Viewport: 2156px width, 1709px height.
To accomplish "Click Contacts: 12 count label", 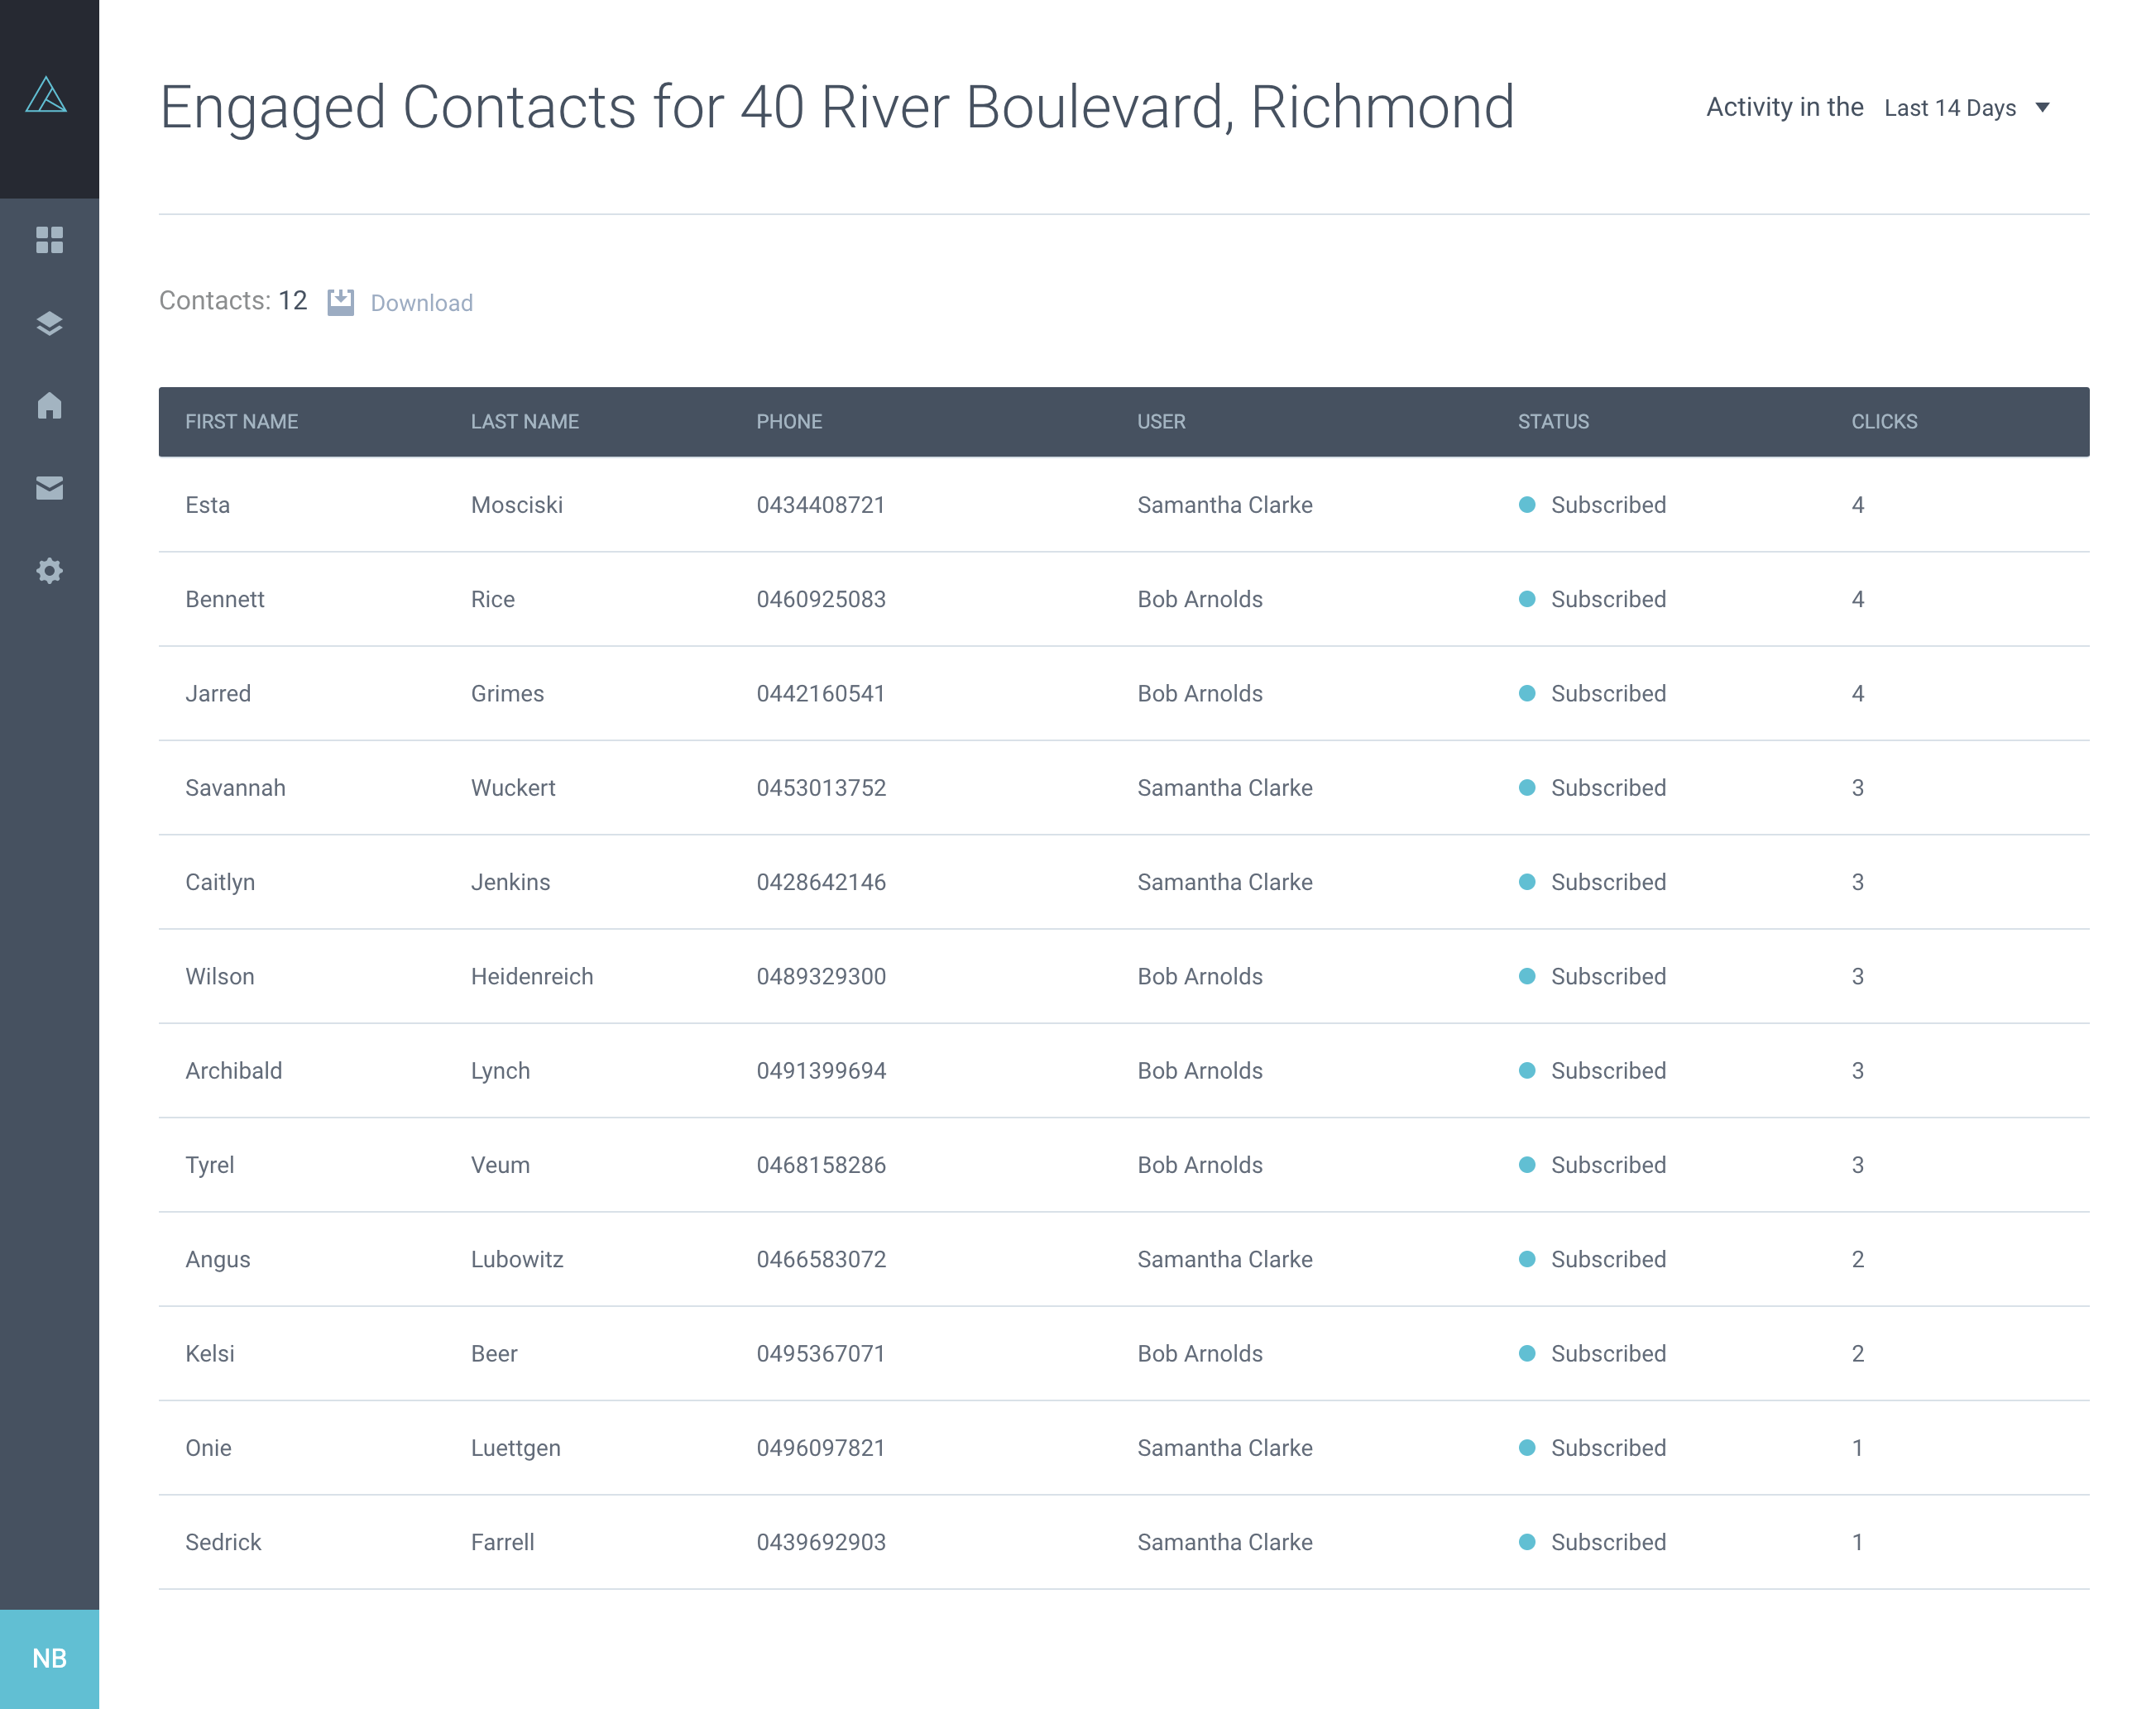I will (233, 301).
